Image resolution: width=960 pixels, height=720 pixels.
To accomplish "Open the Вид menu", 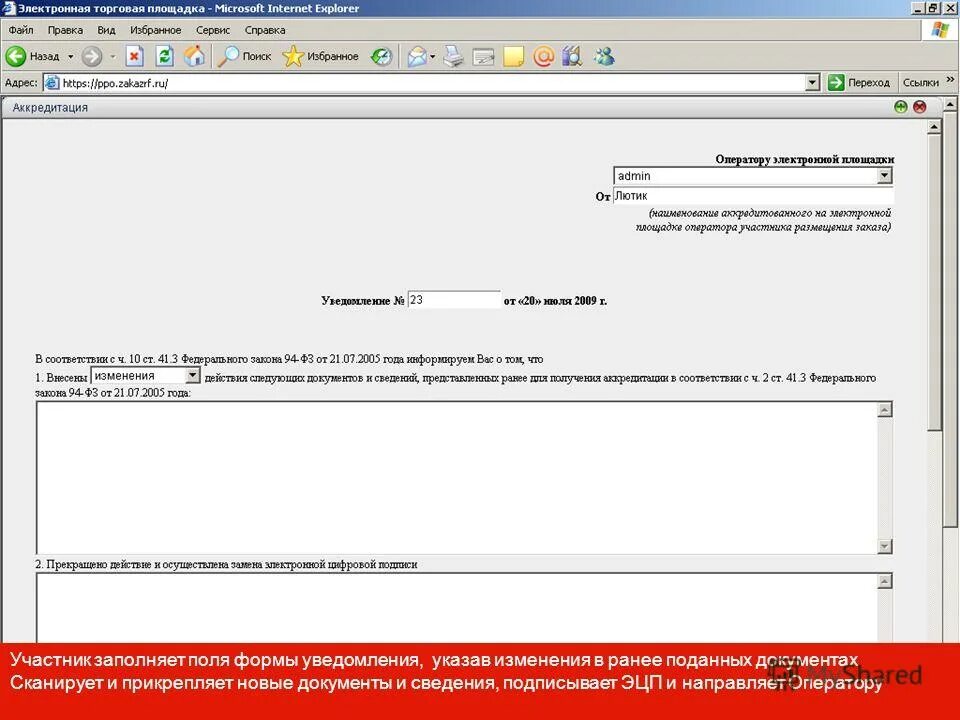I will (x=106, y=30).
